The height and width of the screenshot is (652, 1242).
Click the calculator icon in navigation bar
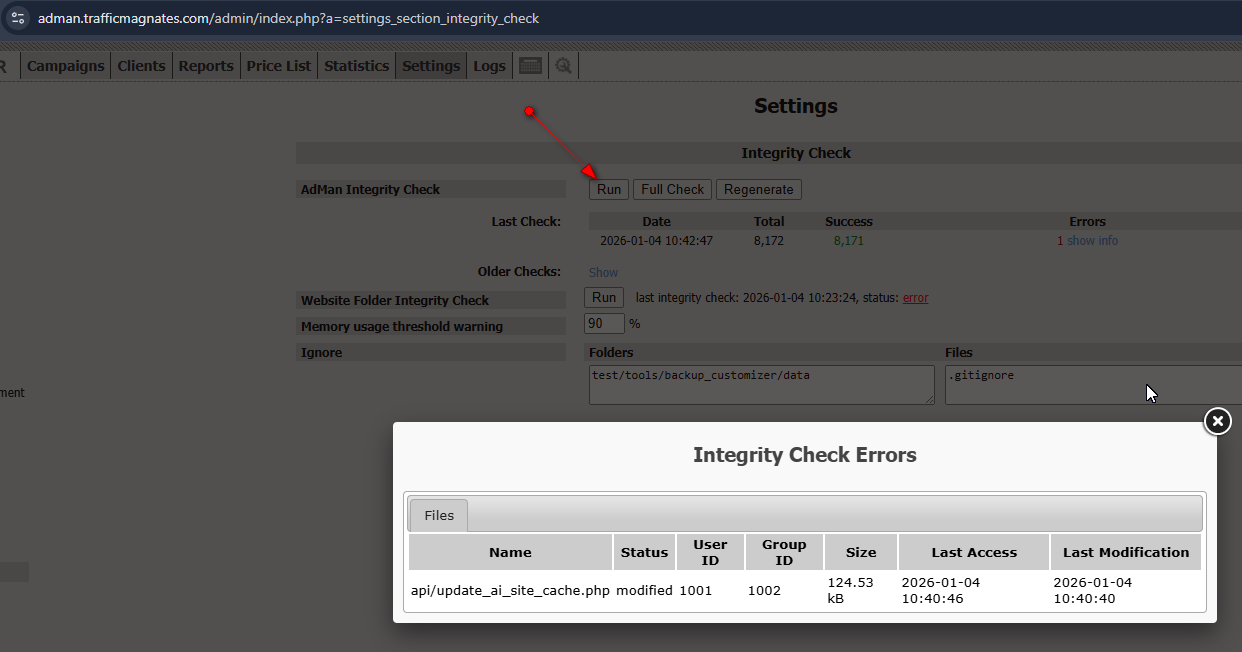pos(530,66)
